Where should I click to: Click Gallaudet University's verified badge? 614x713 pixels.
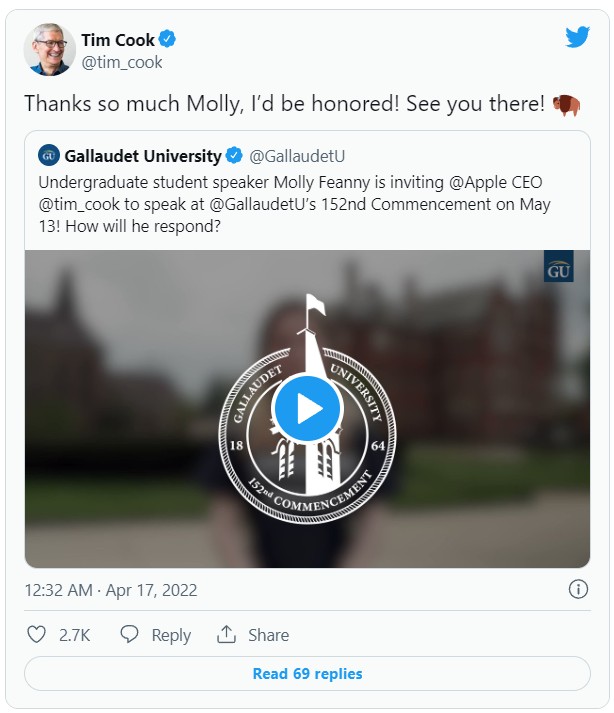234,156
